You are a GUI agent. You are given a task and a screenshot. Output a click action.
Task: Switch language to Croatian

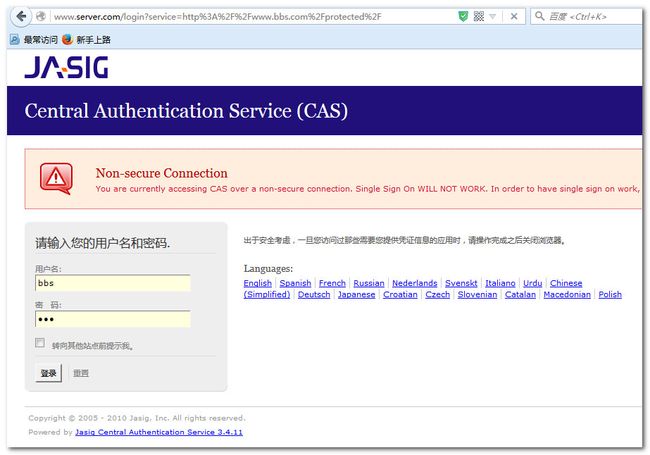click(400, 294)
